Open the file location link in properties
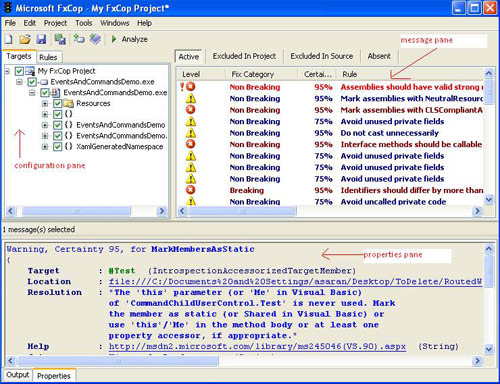 (x=295, y=281)
